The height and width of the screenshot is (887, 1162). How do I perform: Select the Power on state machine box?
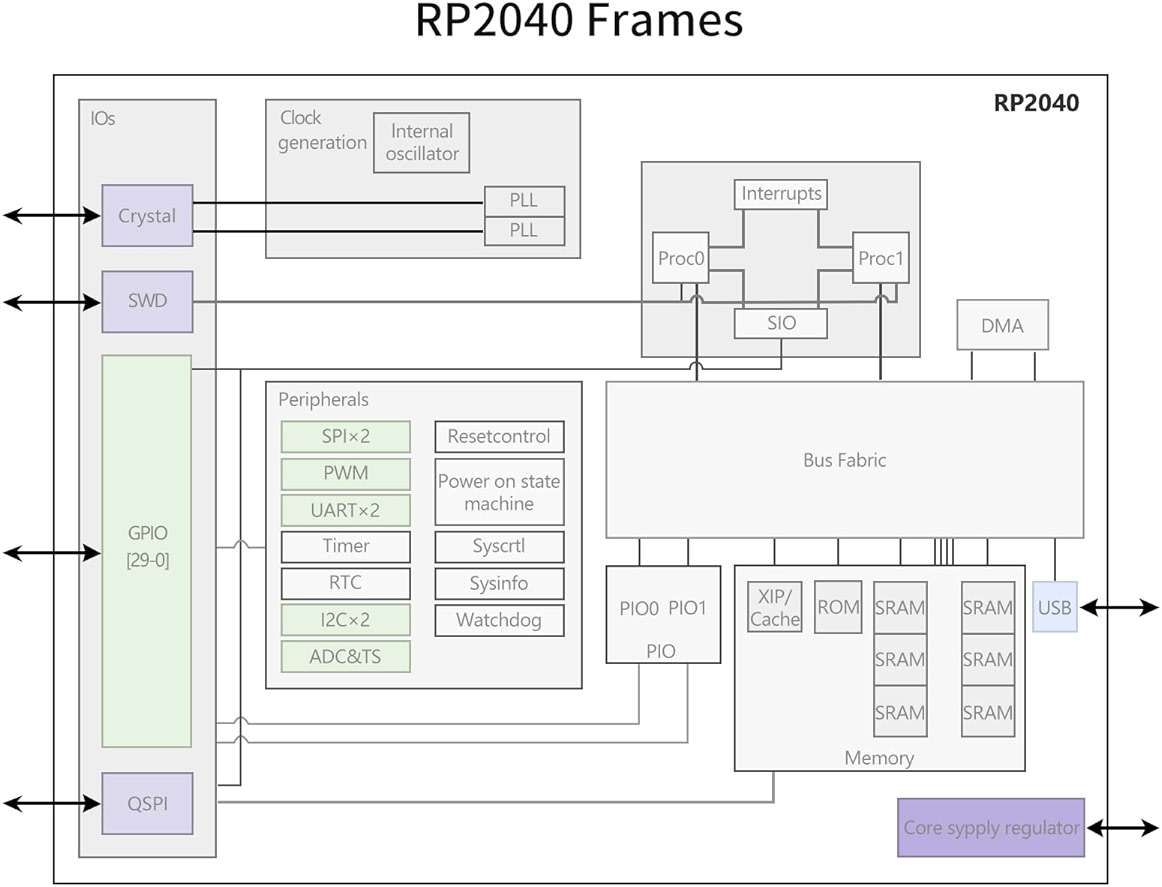pos(499,492)
